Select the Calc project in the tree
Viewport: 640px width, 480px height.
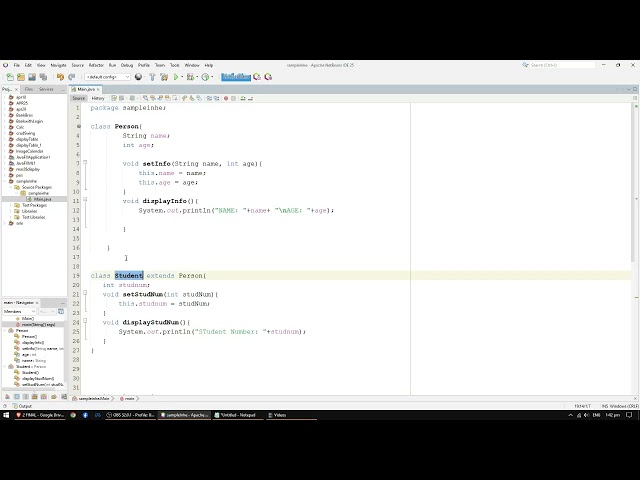click(20, 127)
